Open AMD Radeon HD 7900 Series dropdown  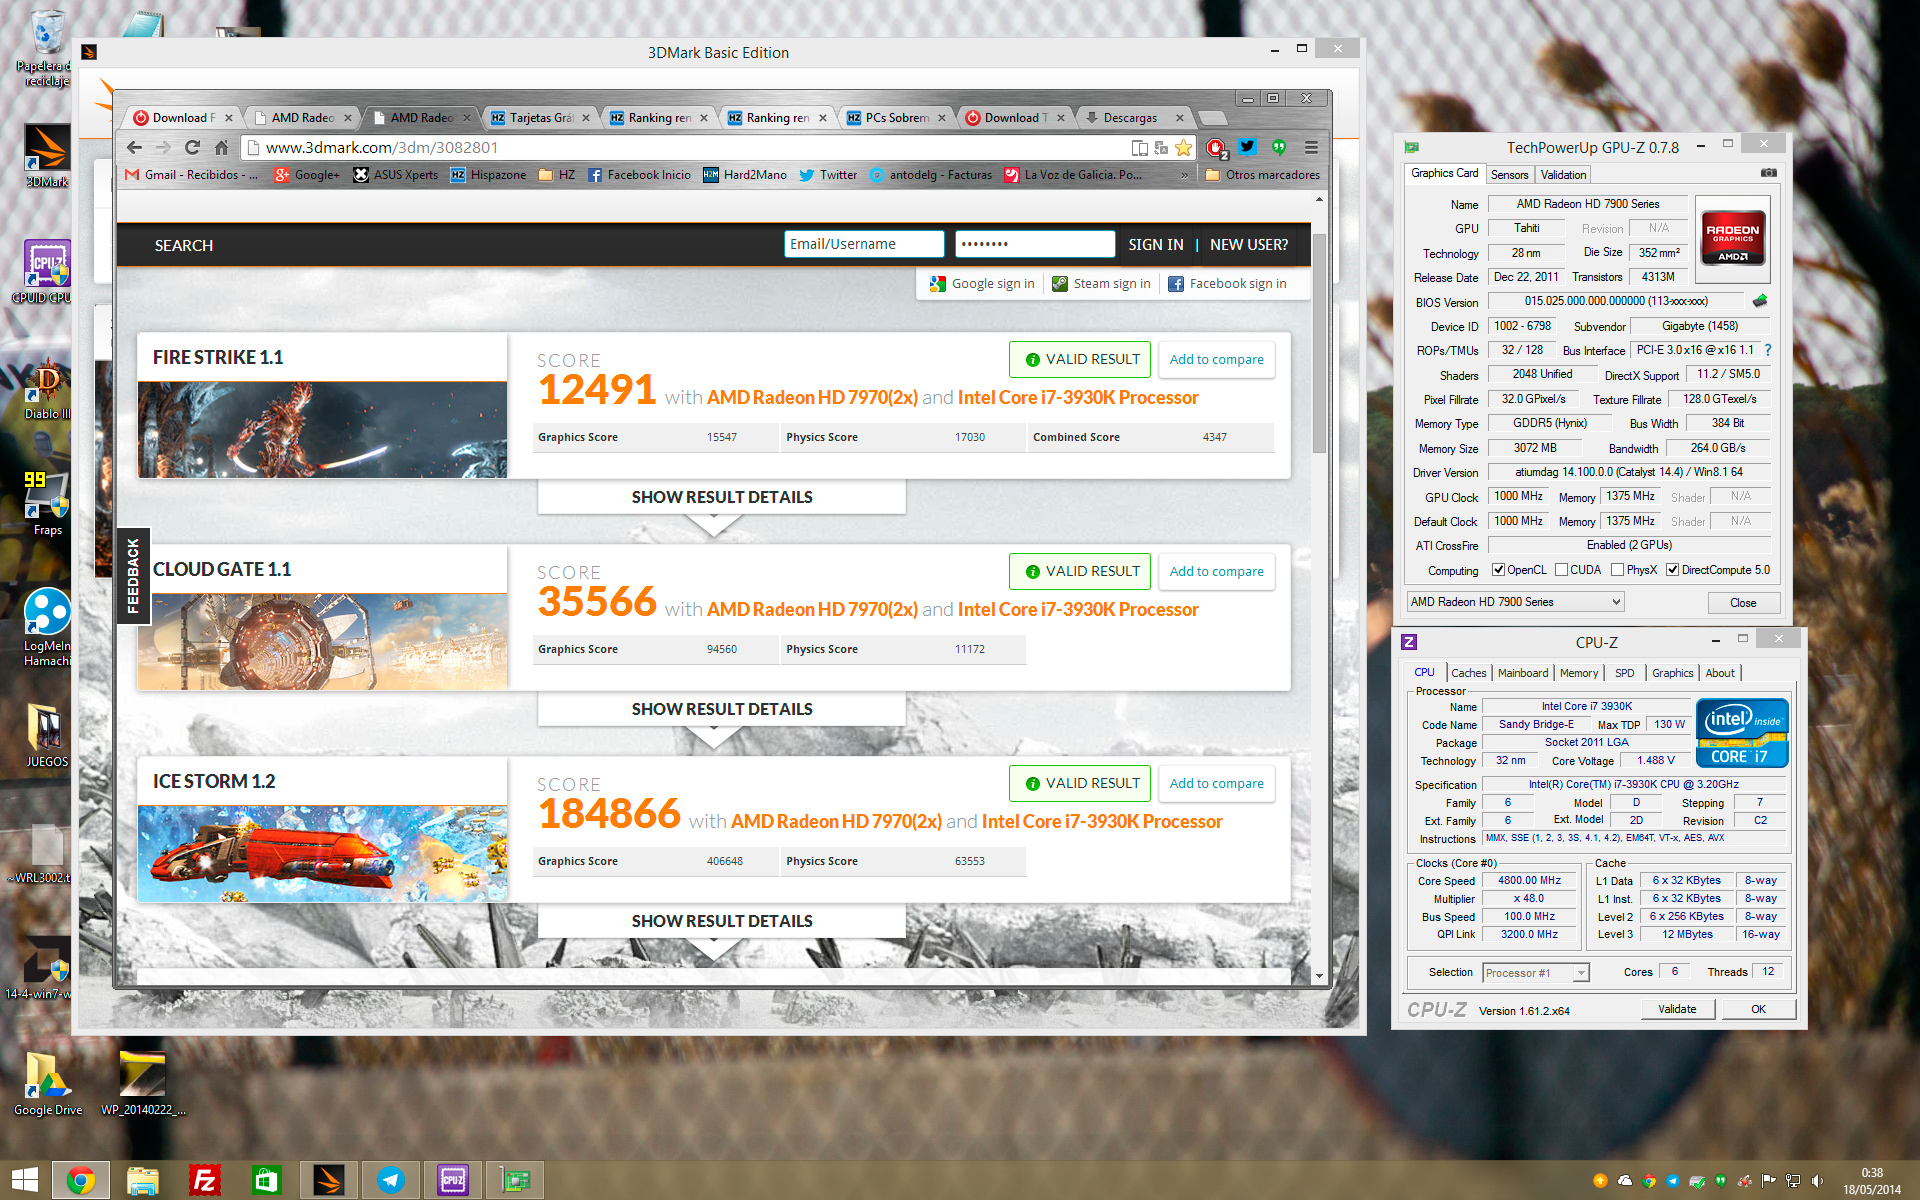point(1515,602)
